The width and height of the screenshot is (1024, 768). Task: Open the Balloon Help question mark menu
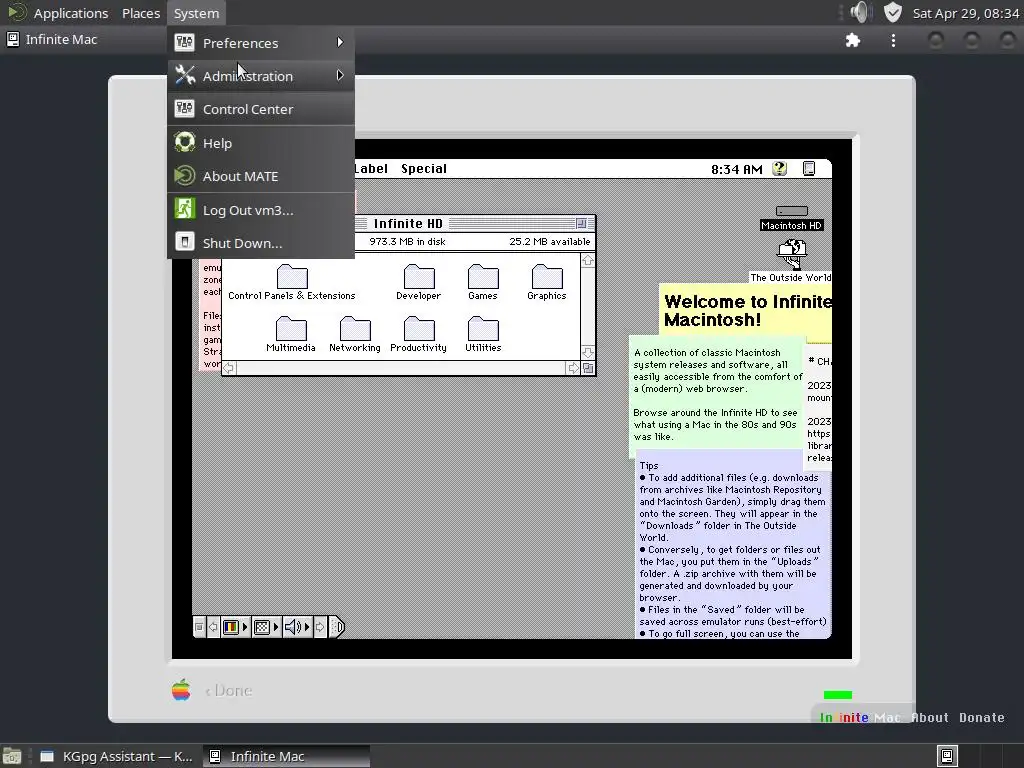[779, 169]
